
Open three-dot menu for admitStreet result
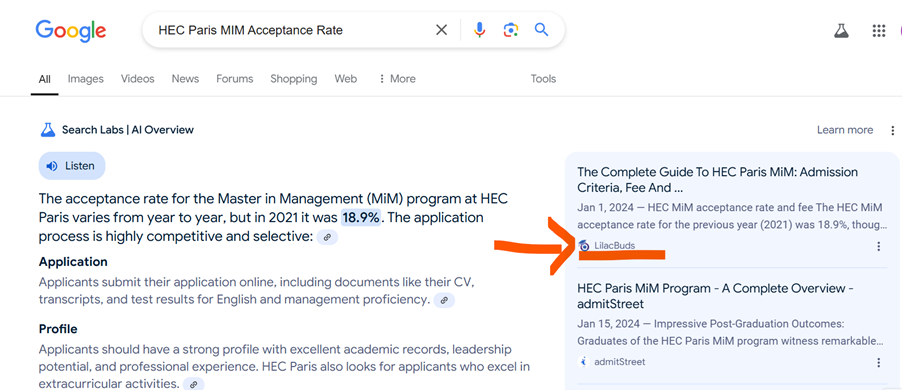point(878,362)
